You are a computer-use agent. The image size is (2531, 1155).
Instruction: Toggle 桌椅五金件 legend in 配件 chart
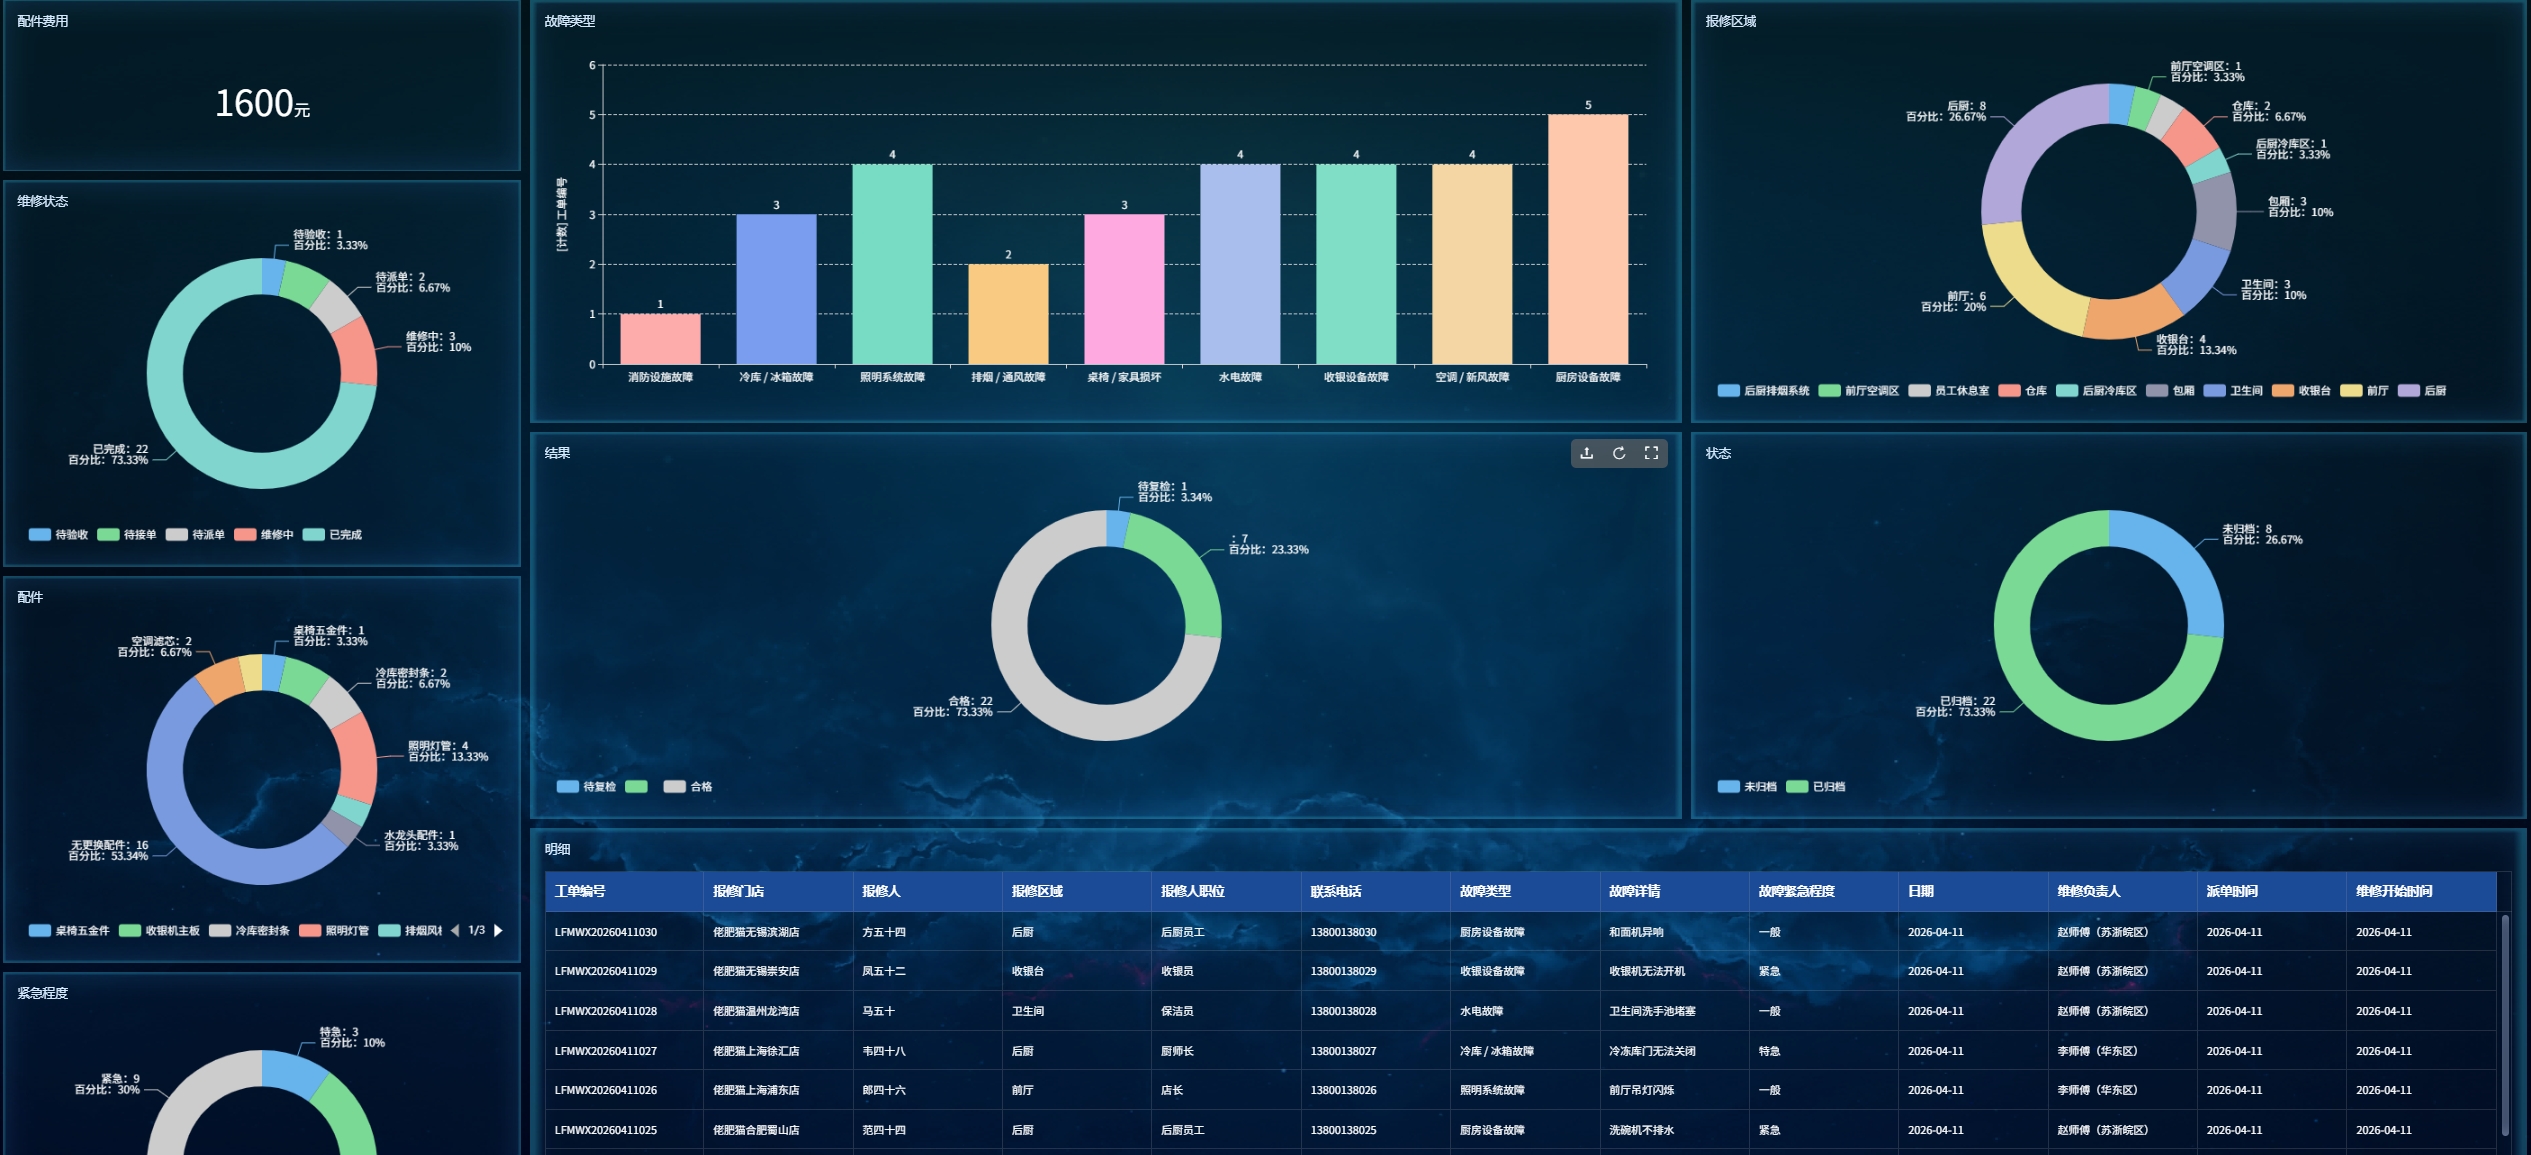(x=69, y=931)
